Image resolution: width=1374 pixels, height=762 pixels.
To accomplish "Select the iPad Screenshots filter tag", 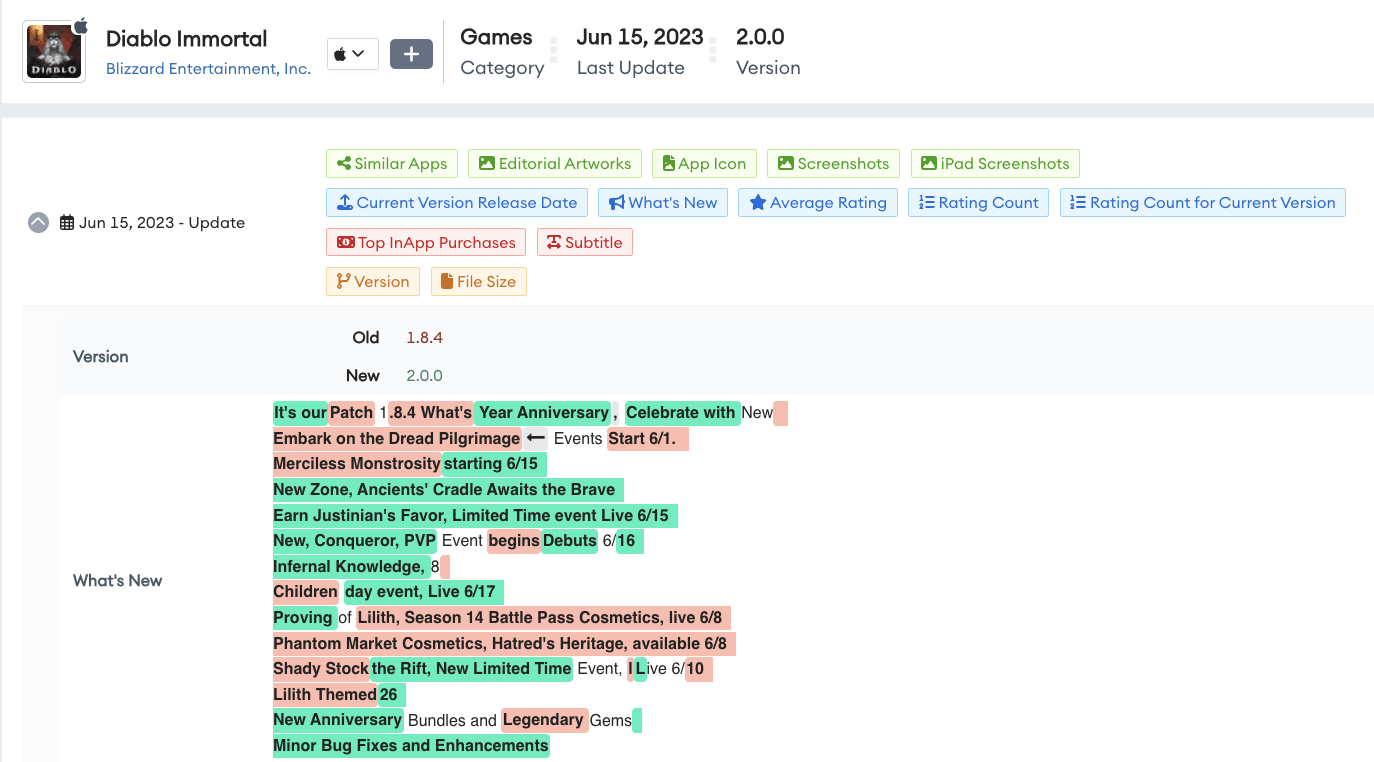I will tap(995, 164).
